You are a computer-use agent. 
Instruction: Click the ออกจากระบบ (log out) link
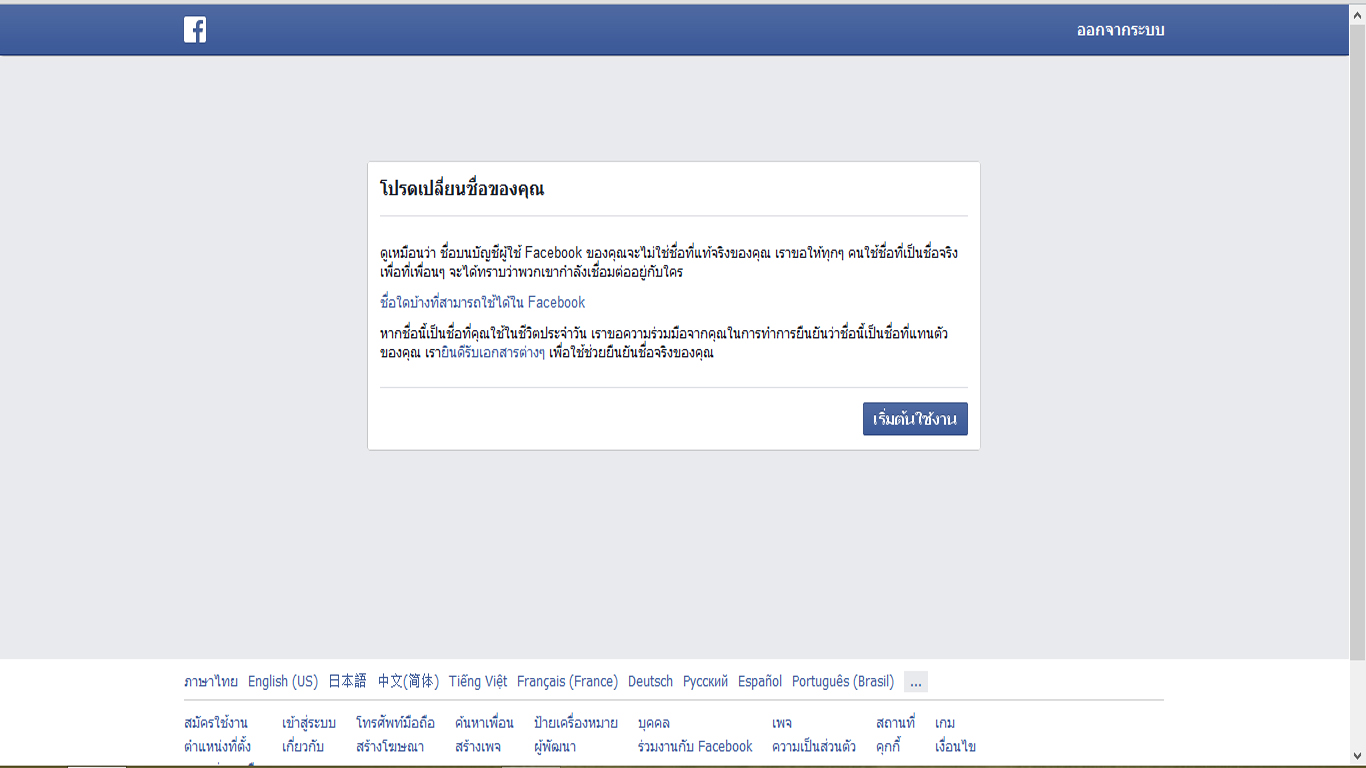[1120, 30]
